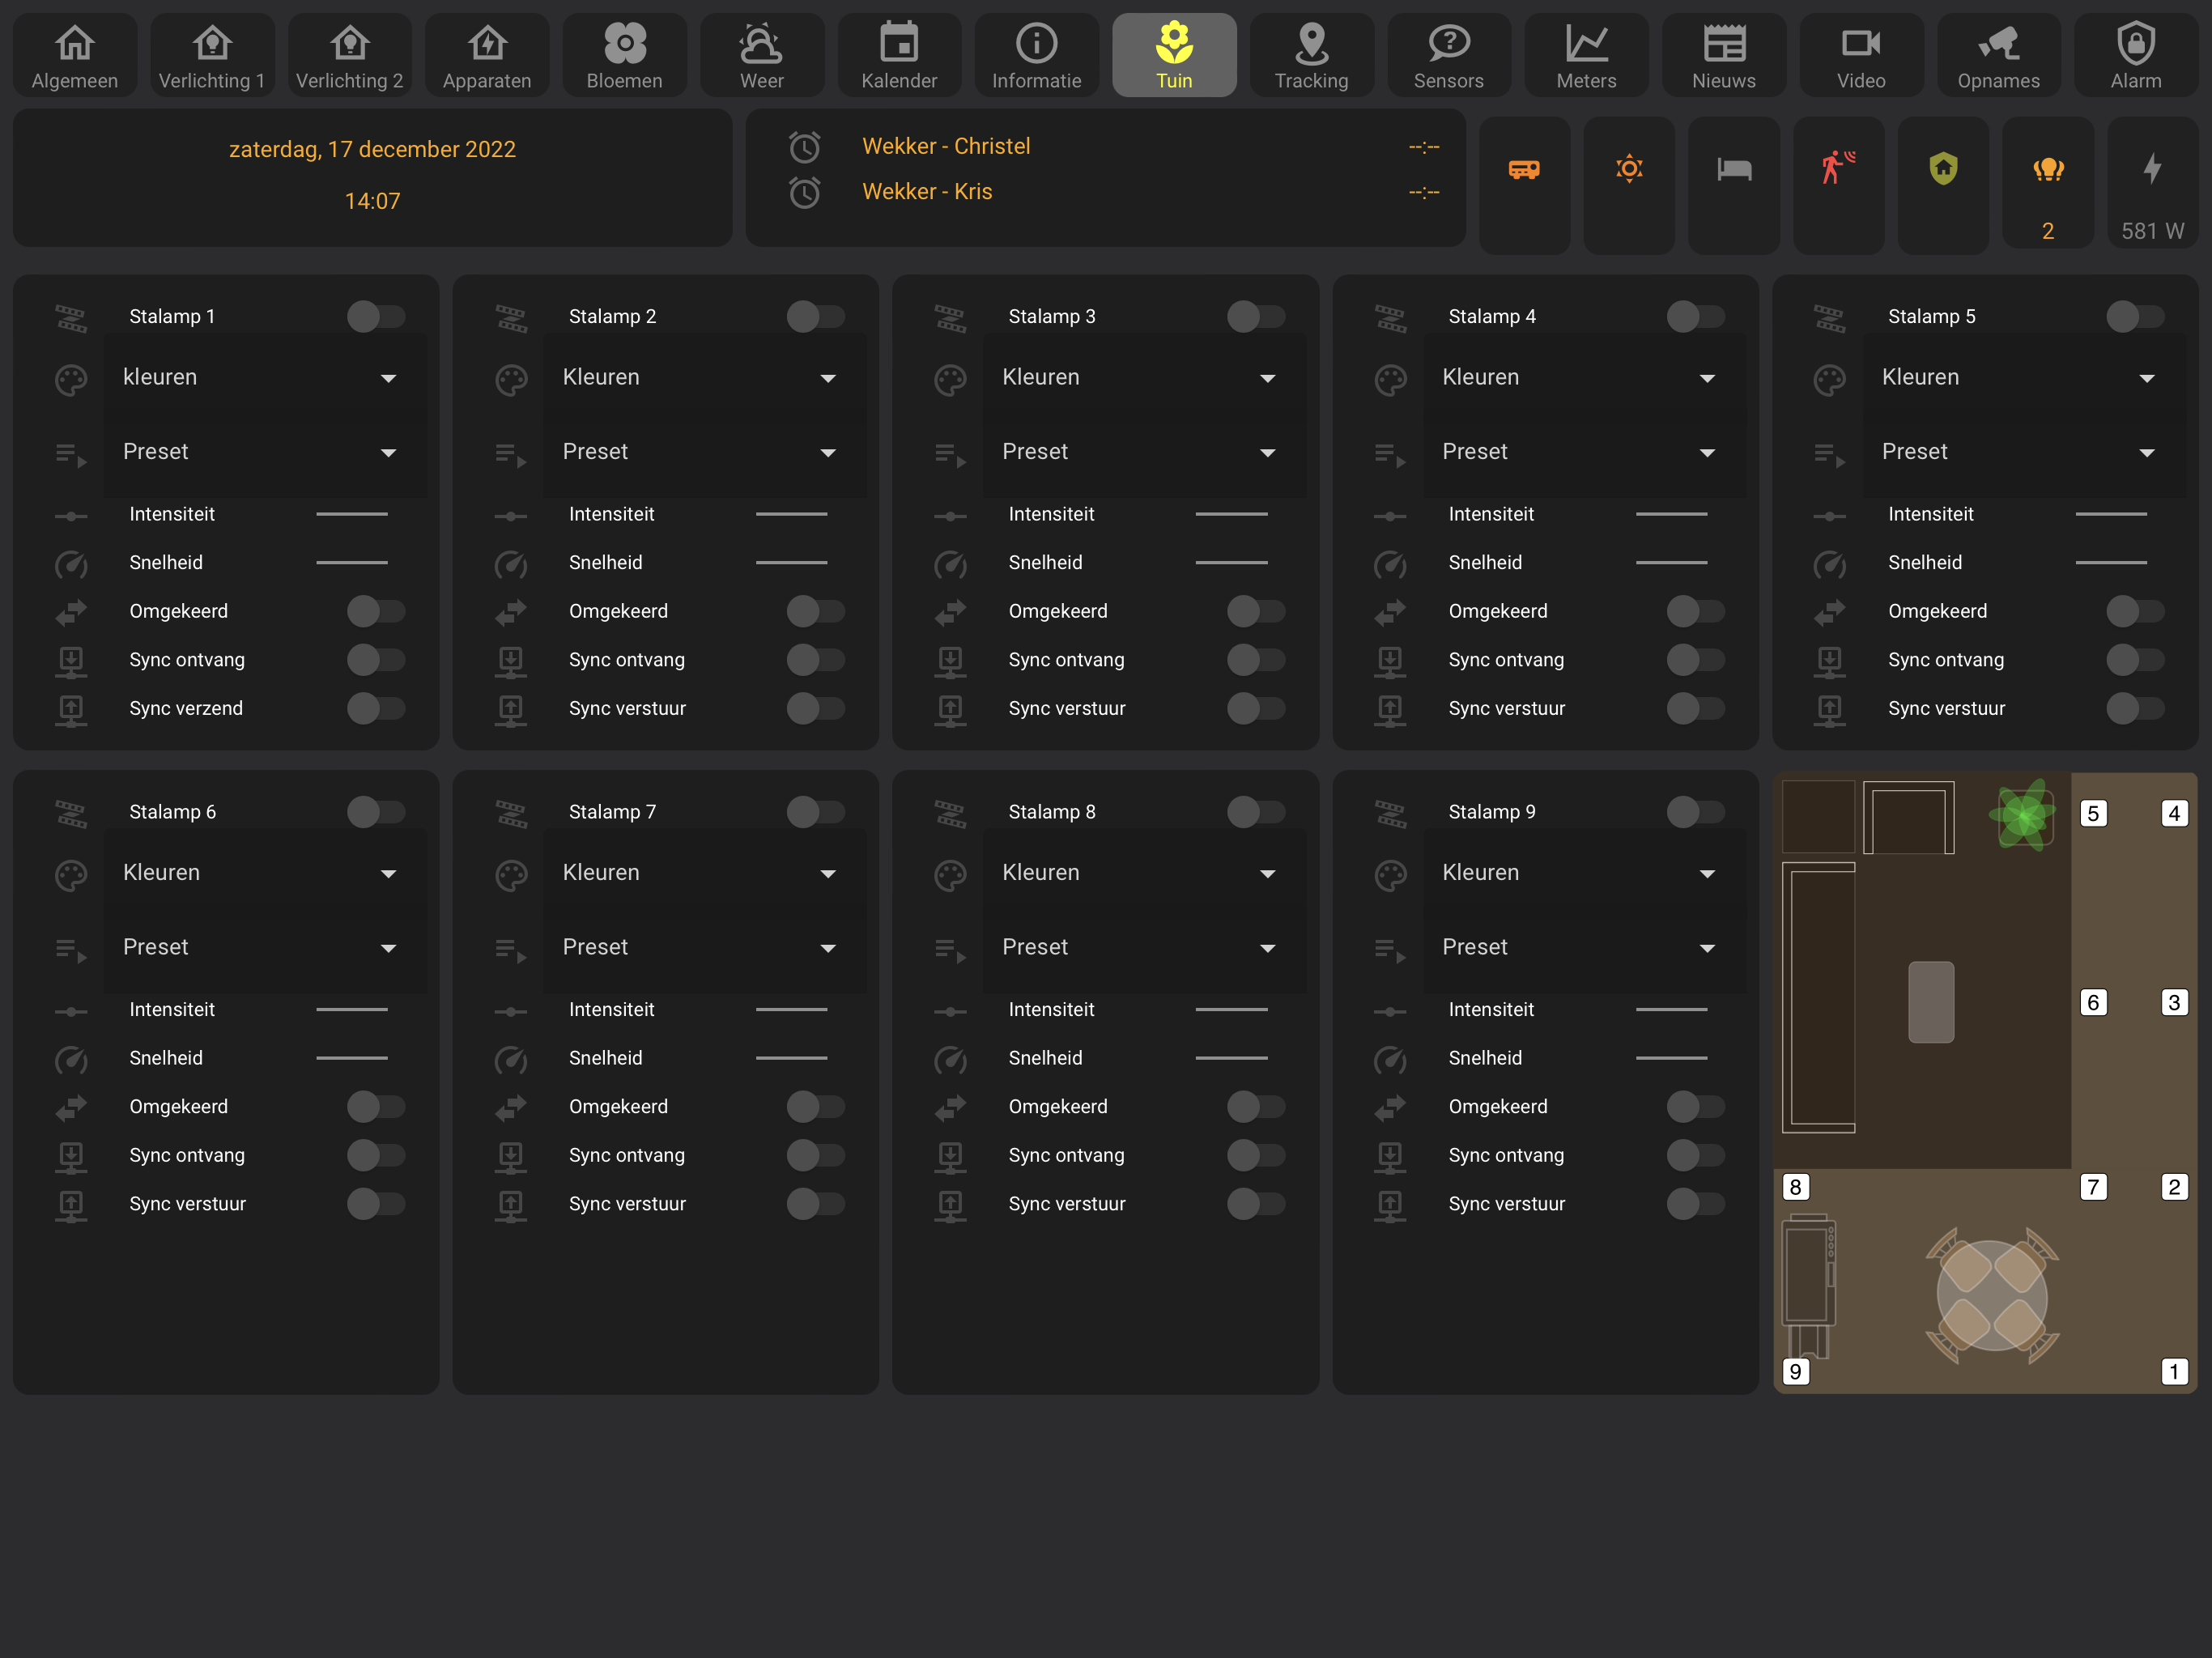Click the green home shield icon
The height and width of the screenshot is (1658, 2212).
pyautogui.click(x=1943, y=168)
